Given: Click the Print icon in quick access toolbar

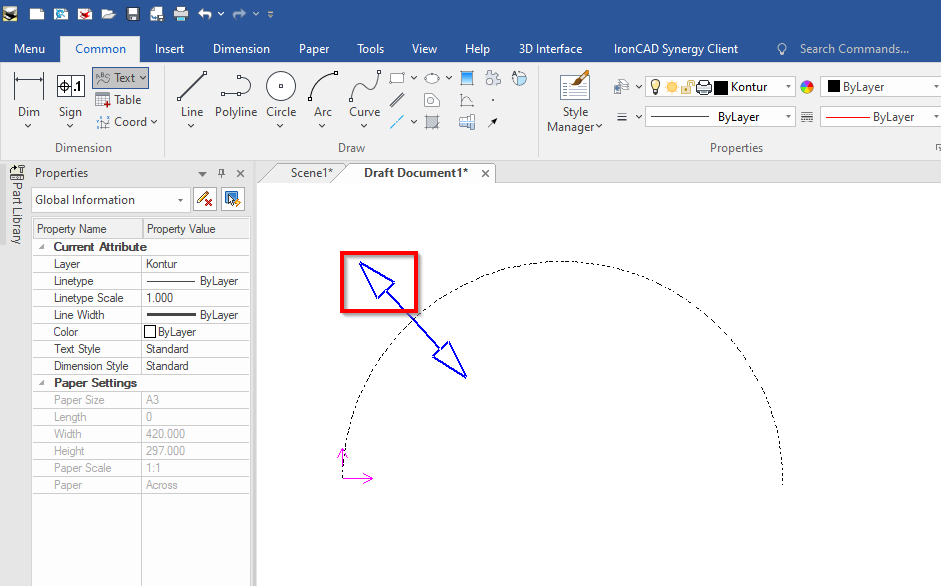Looking at the screenshot, I should (181, 14).
